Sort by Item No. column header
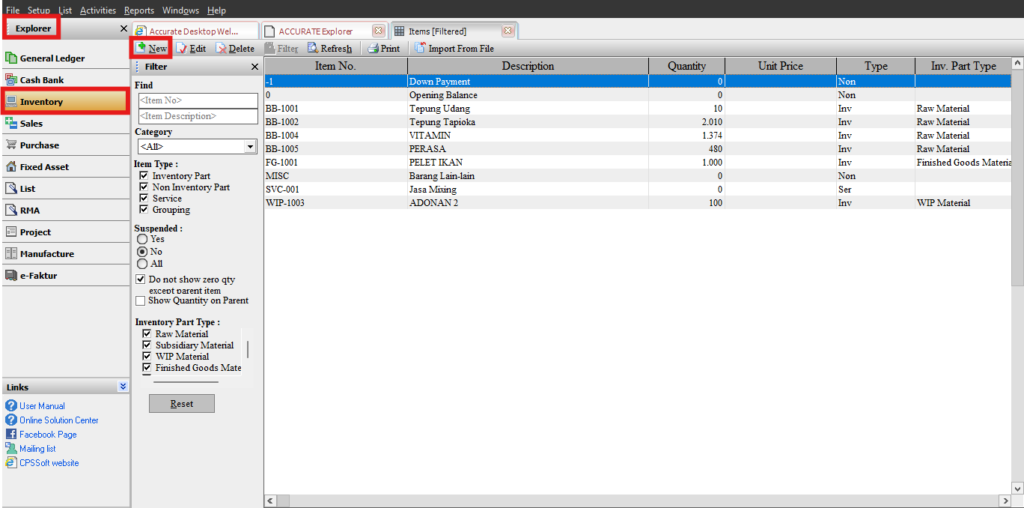This screenshot has height=508, width=1024. (336, 66)
